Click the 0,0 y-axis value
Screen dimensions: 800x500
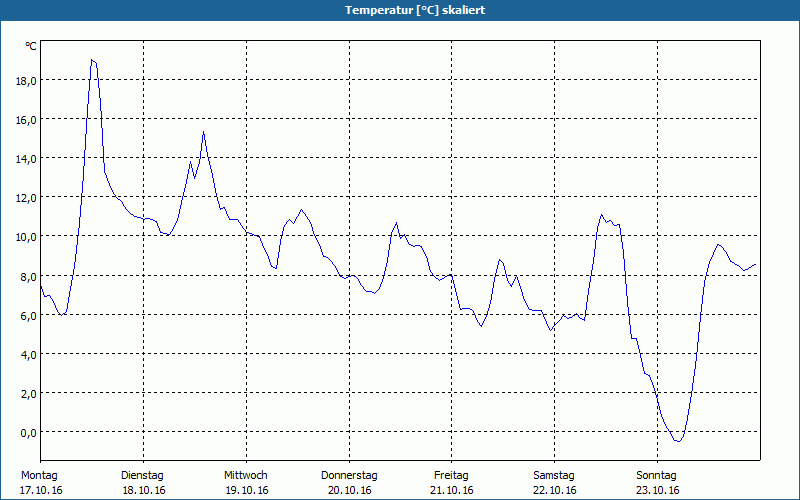click(28, 433)
